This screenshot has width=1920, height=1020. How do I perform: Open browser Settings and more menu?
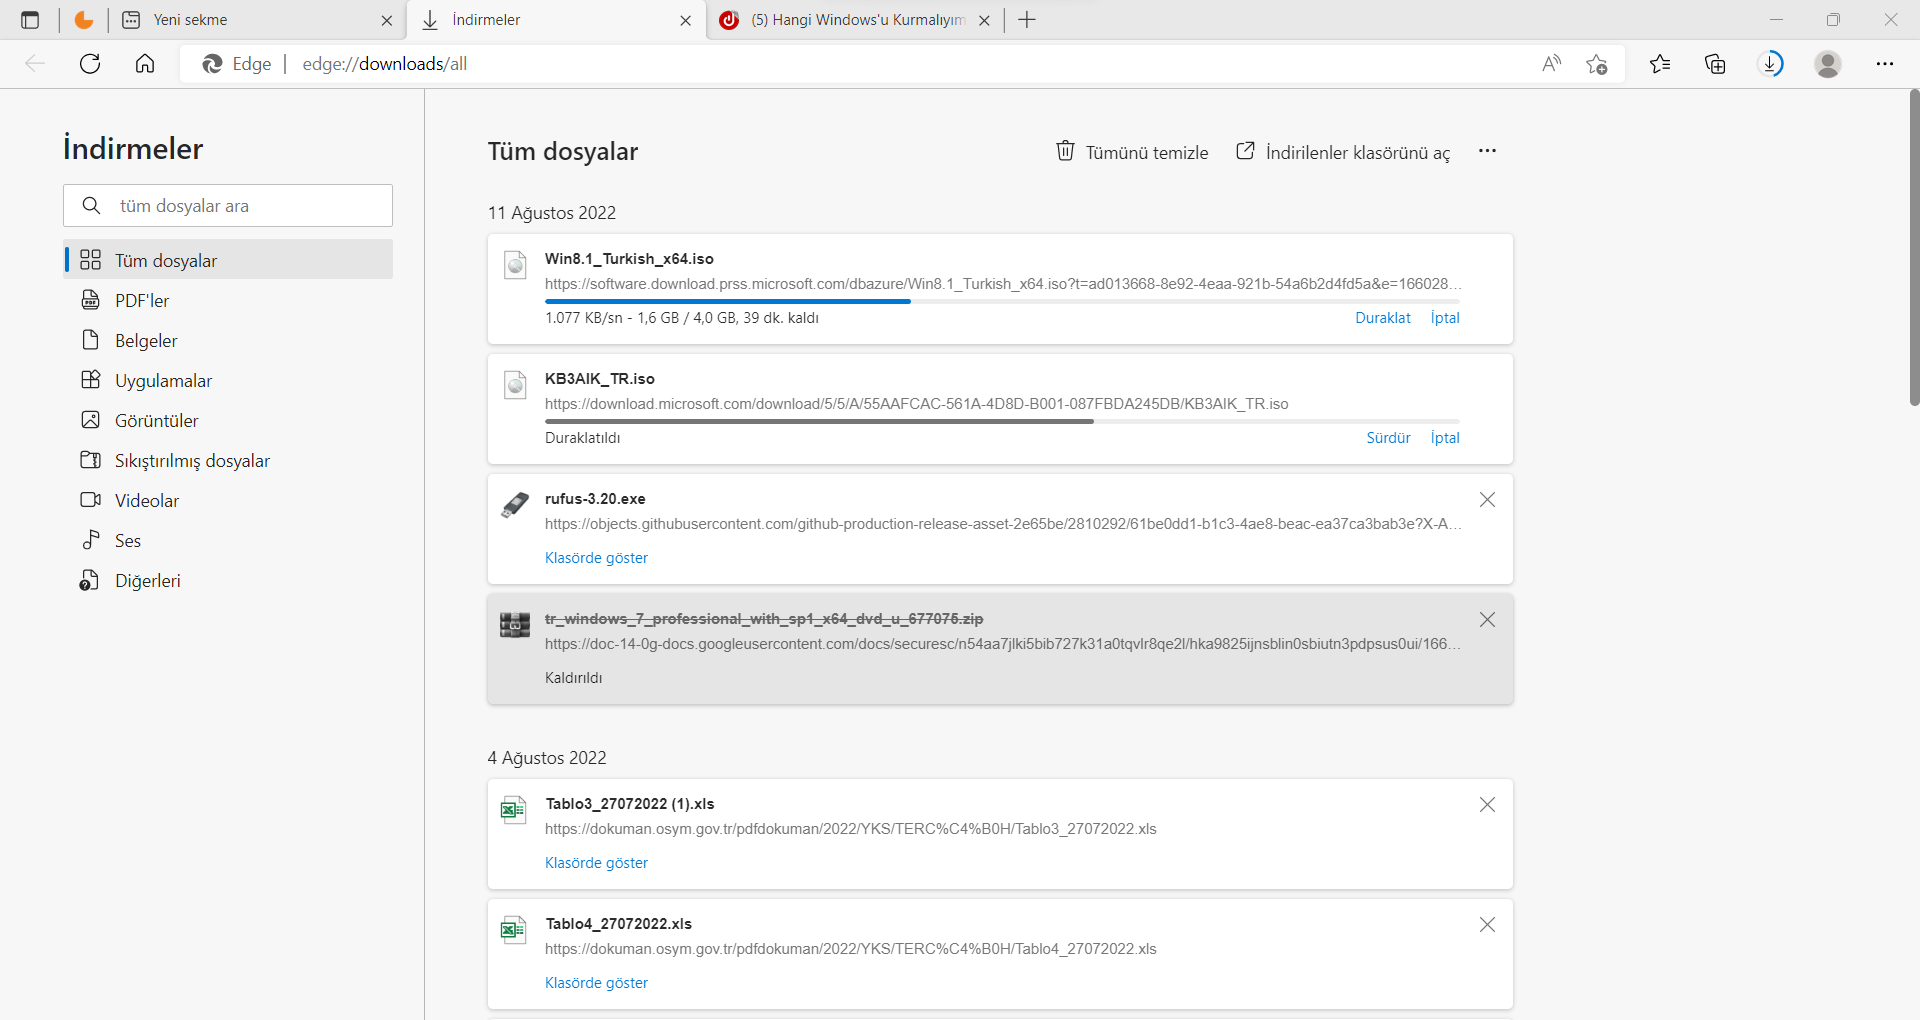pyautogui.click(x=1885, y=64)
